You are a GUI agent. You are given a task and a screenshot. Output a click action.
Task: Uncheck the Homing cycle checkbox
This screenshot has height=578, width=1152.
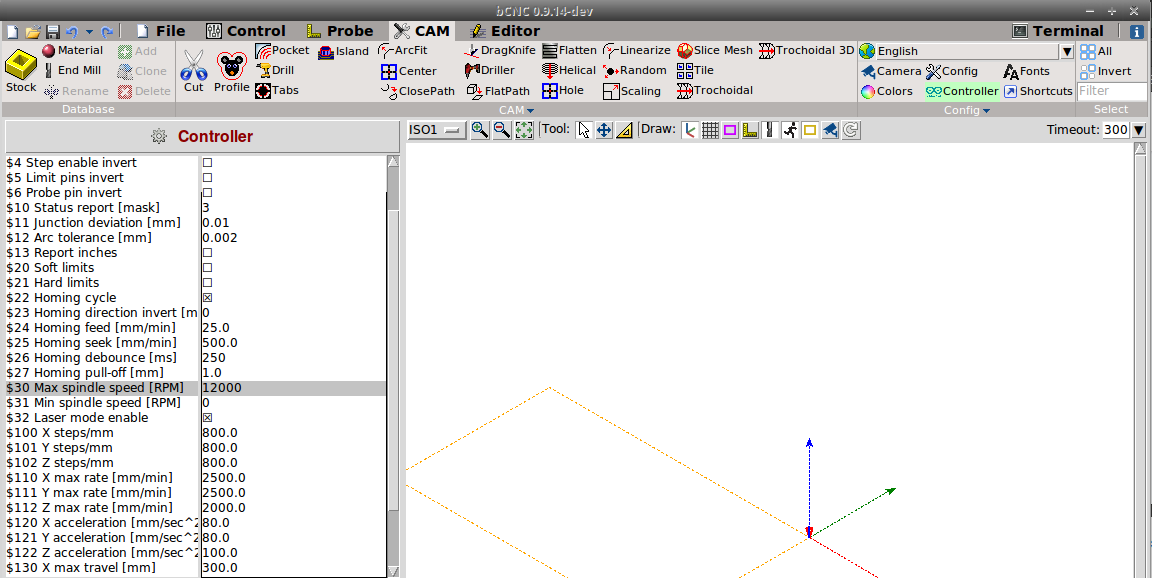[x=208, y=298]
